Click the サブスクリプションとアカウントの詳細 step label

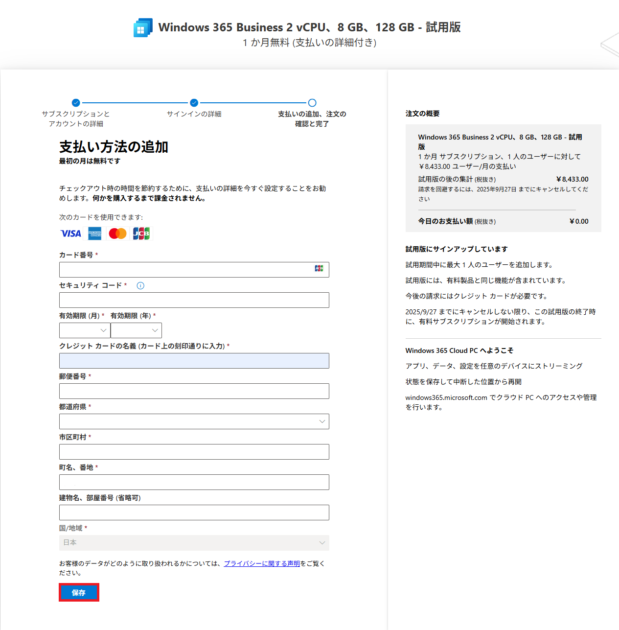tap(76, 119)
